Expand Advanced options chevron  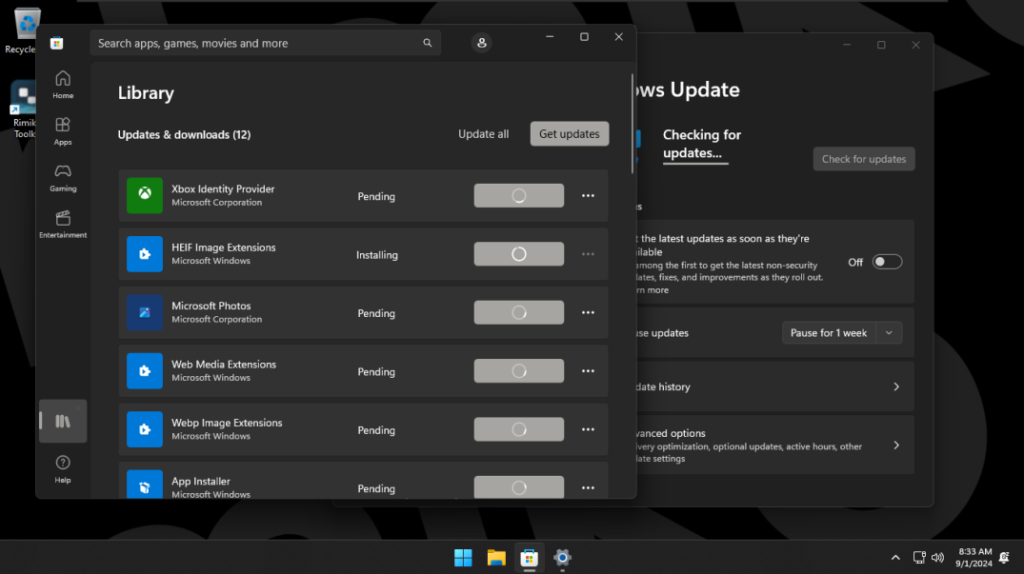[x=896, y=445]
